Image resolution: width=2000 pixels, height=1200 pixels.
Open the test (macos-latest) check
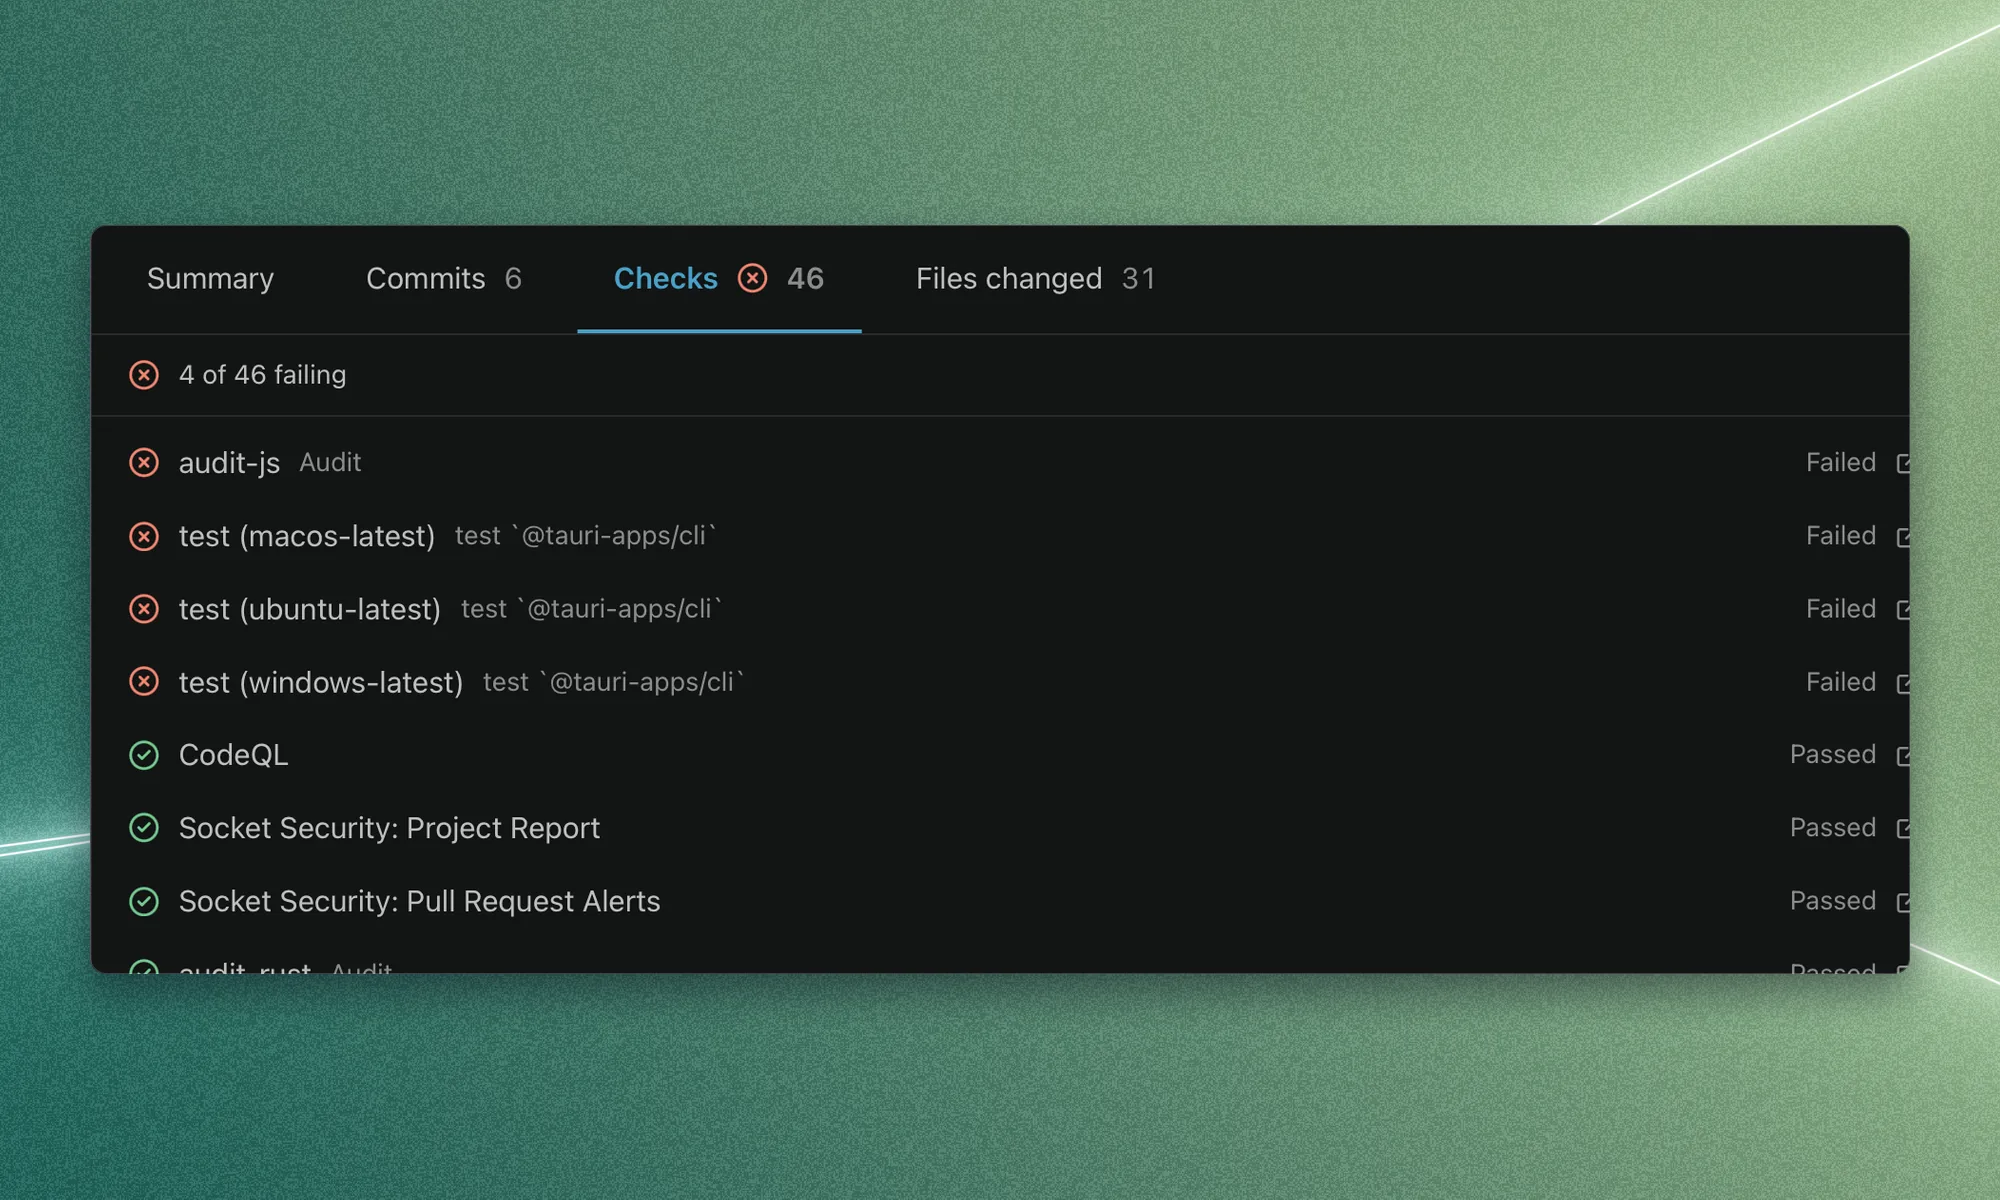(307, 536)
